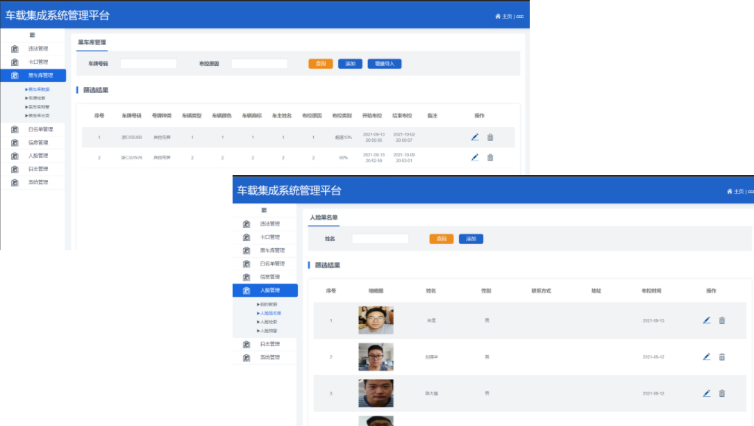Delete the second face blacklist record via trash icon
The image size is (754, 426).
721,356
